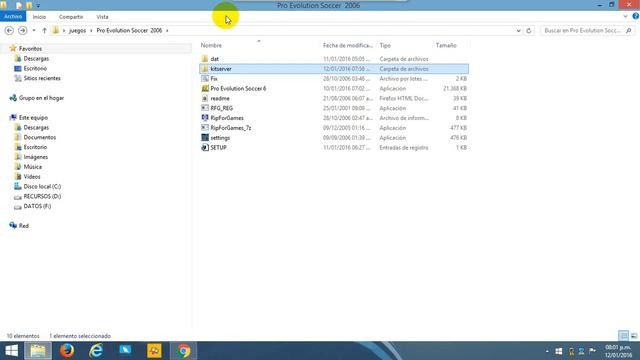
Task: Open Firefox from the taskbar
Action: pyautogui.click(x=67, y=351)
